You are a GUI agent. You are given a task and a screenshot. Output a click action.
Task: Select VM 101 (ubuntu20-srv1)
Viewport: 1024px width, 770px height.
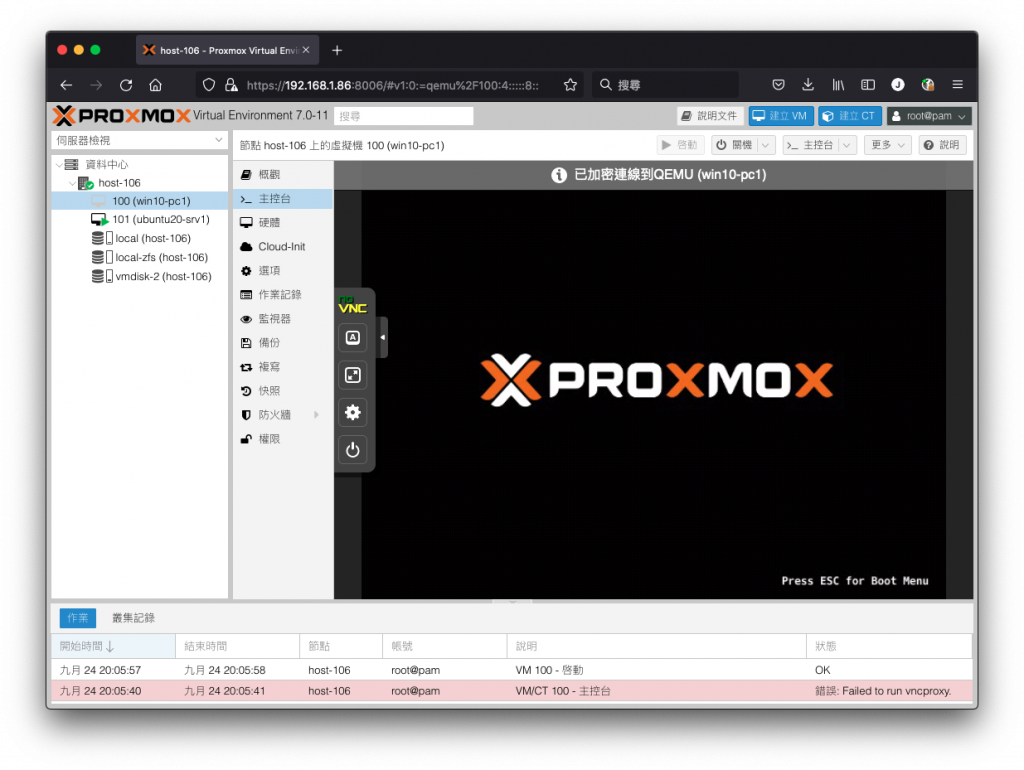click(139, 219)
